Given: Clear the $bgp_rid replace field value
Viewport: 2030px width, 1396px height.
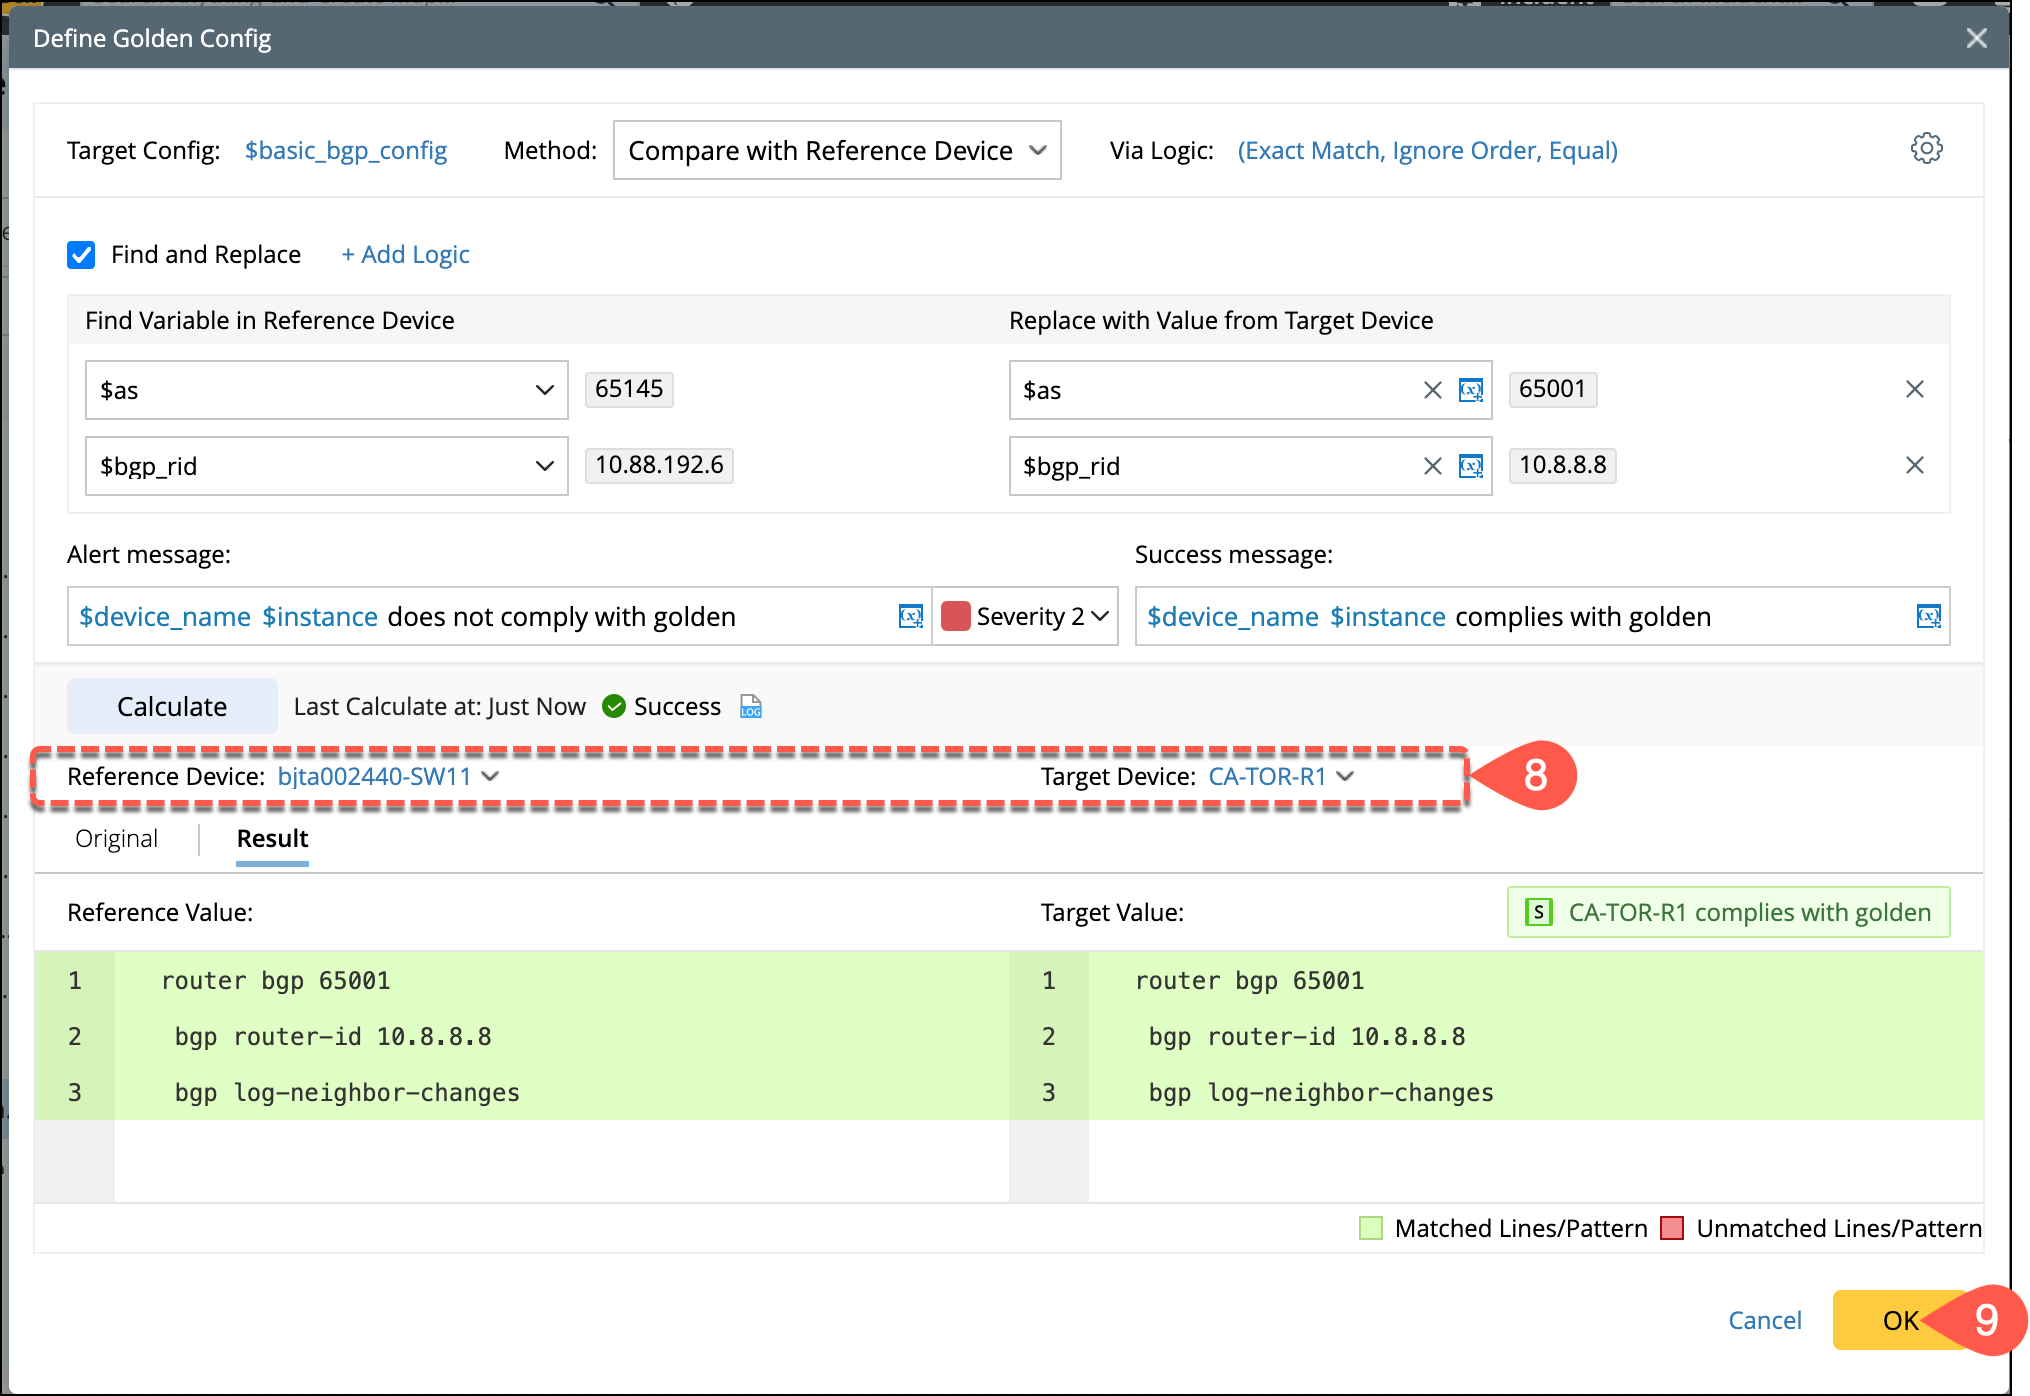Looking at the screenshot, I should click(1432, 466).
